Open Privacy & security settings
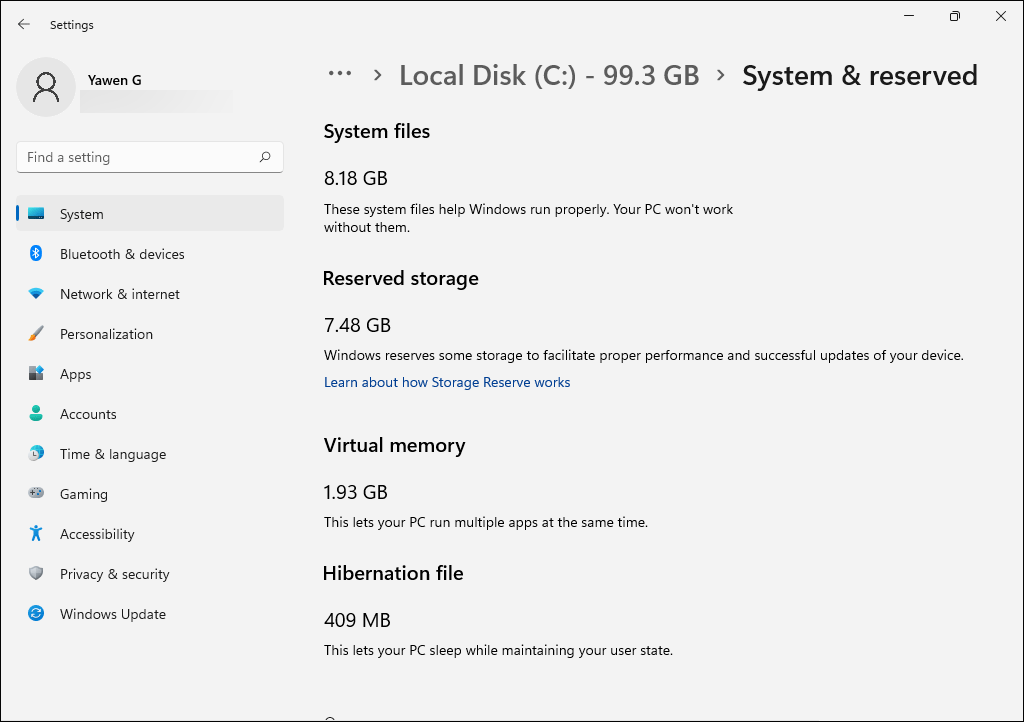 pyautogui.click(x=150, y=574)
